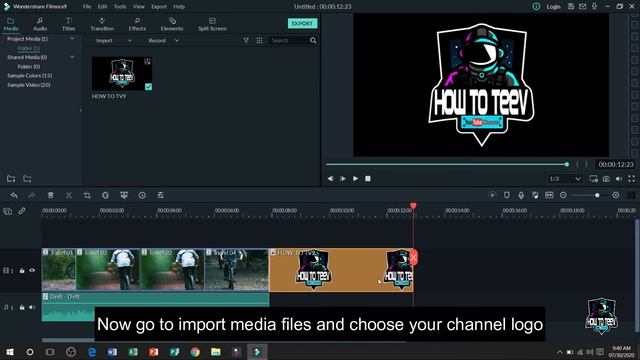Screen dimensions: 640x360
Task: Lock video track 1
Action: click(x=22, y=271)
